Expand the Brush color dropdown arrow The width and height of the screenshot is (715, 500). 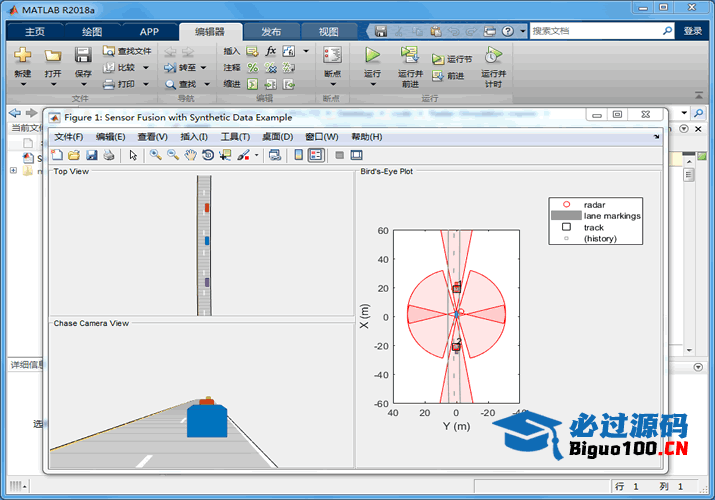pyautogui.click(x=256, y=155)
